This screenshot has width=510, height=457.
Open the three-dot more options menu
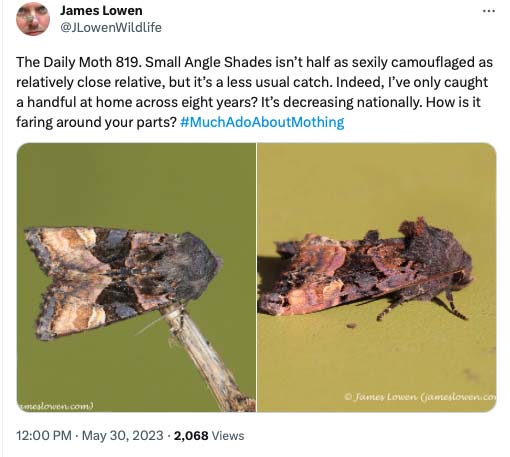(x=489, y=11)
